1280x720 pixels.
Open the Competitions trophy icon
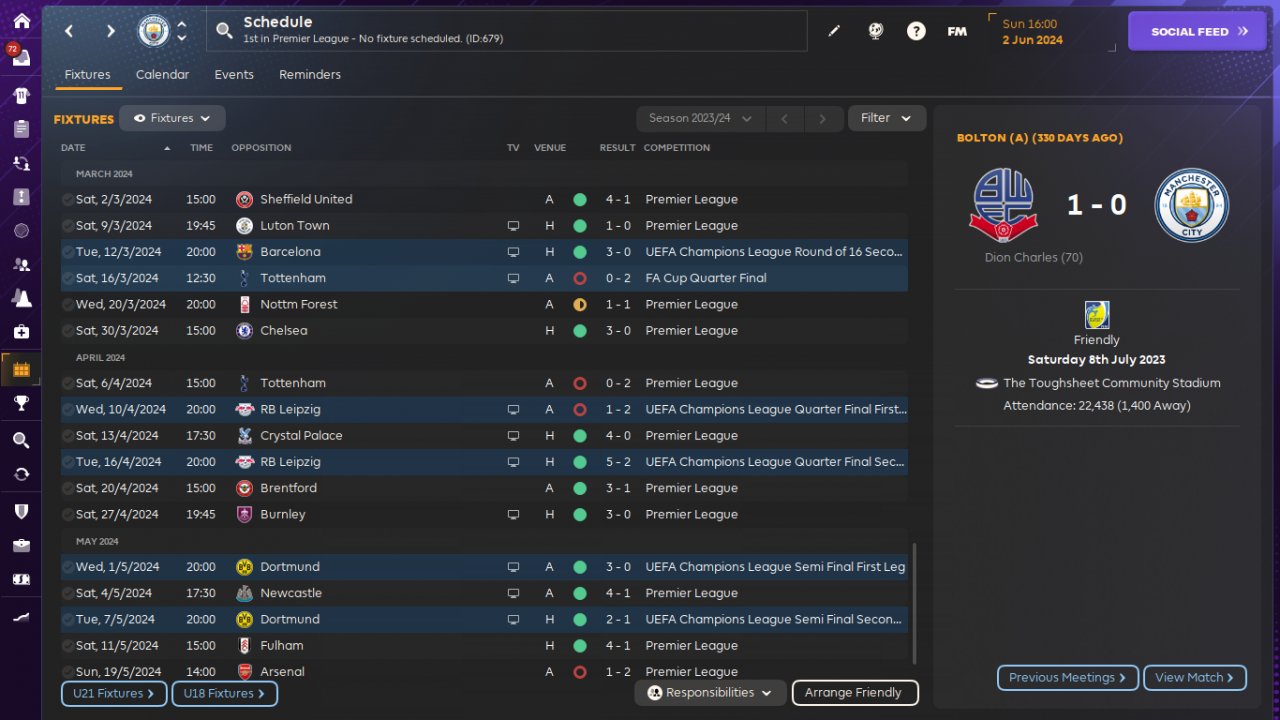point(21,403)
